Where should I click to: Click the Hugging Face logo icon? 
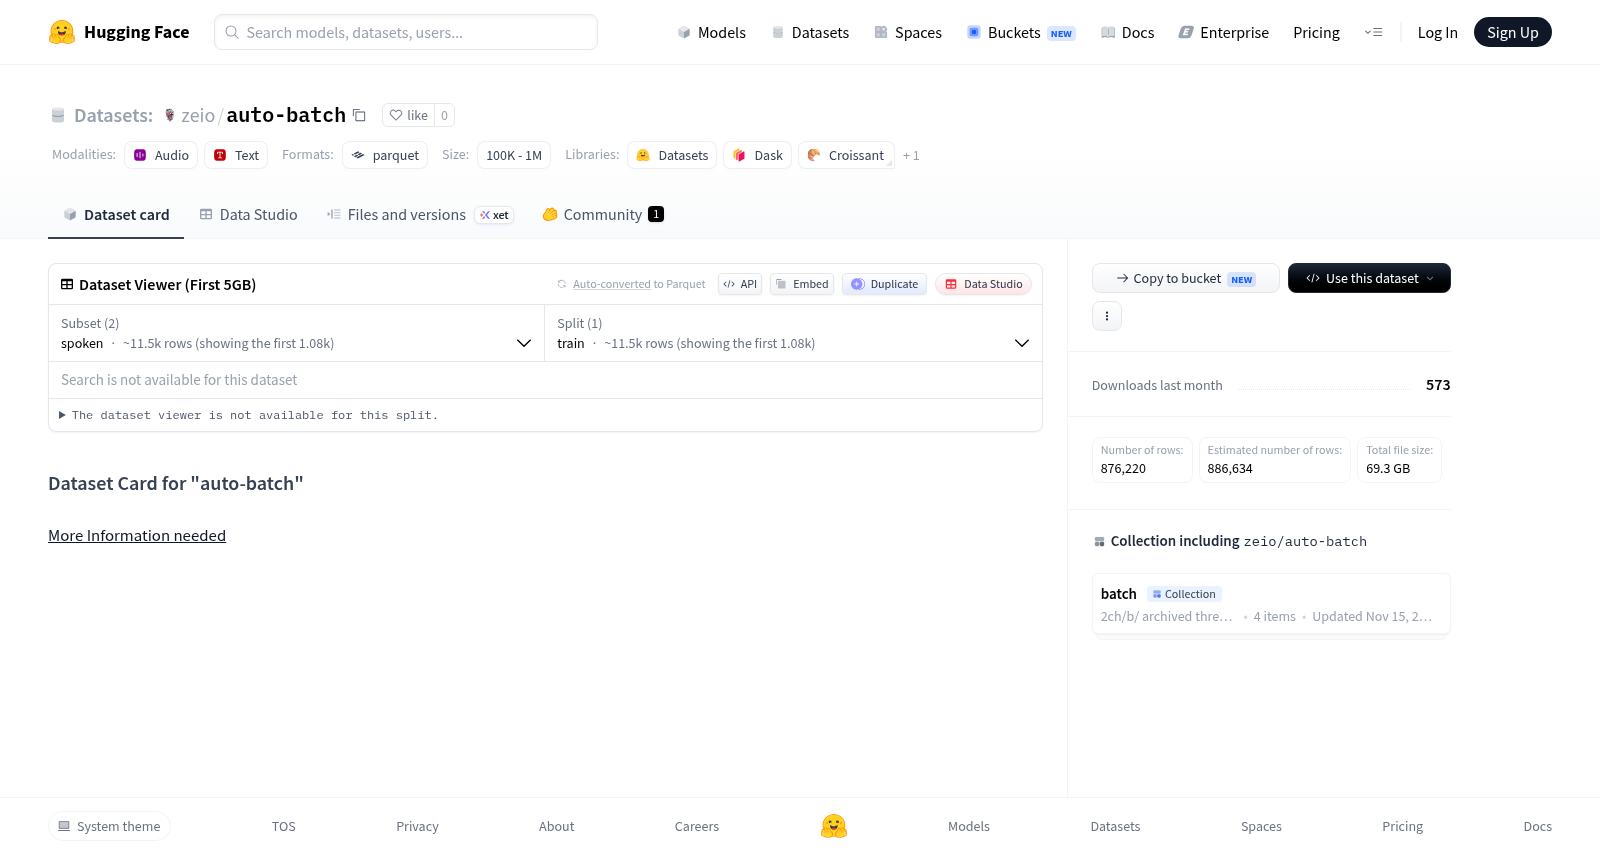pyautogui.click(x=62, y=32)
